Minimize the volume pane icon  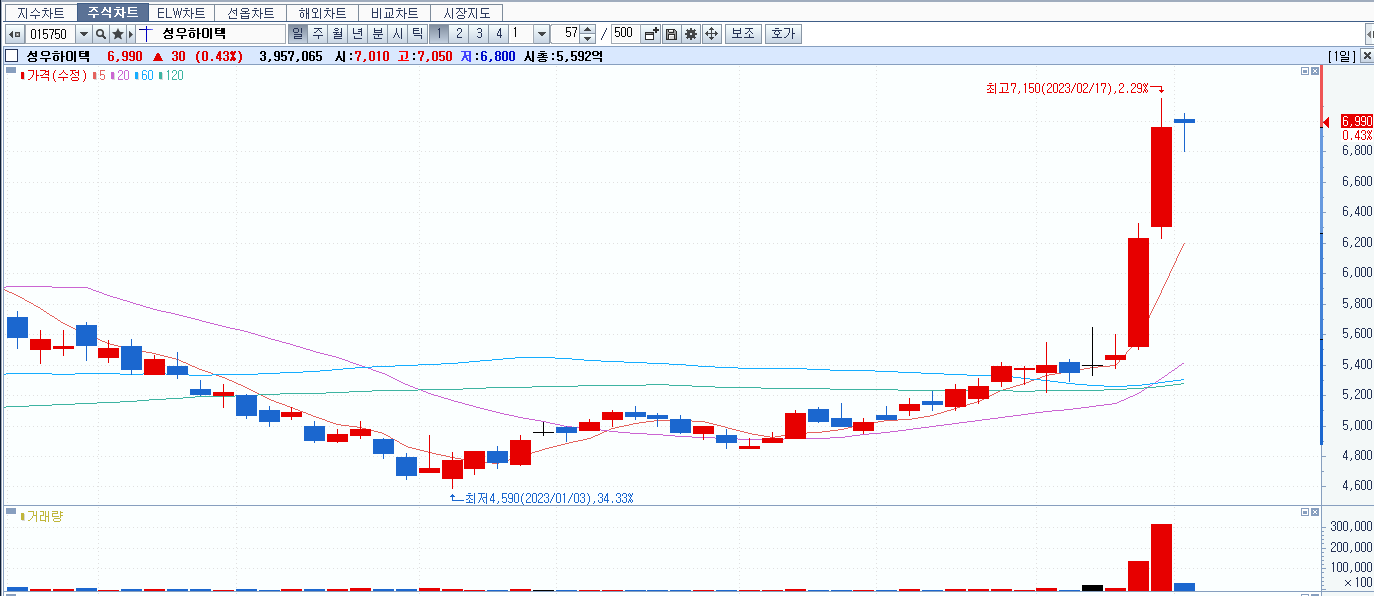coord(1304,512)
